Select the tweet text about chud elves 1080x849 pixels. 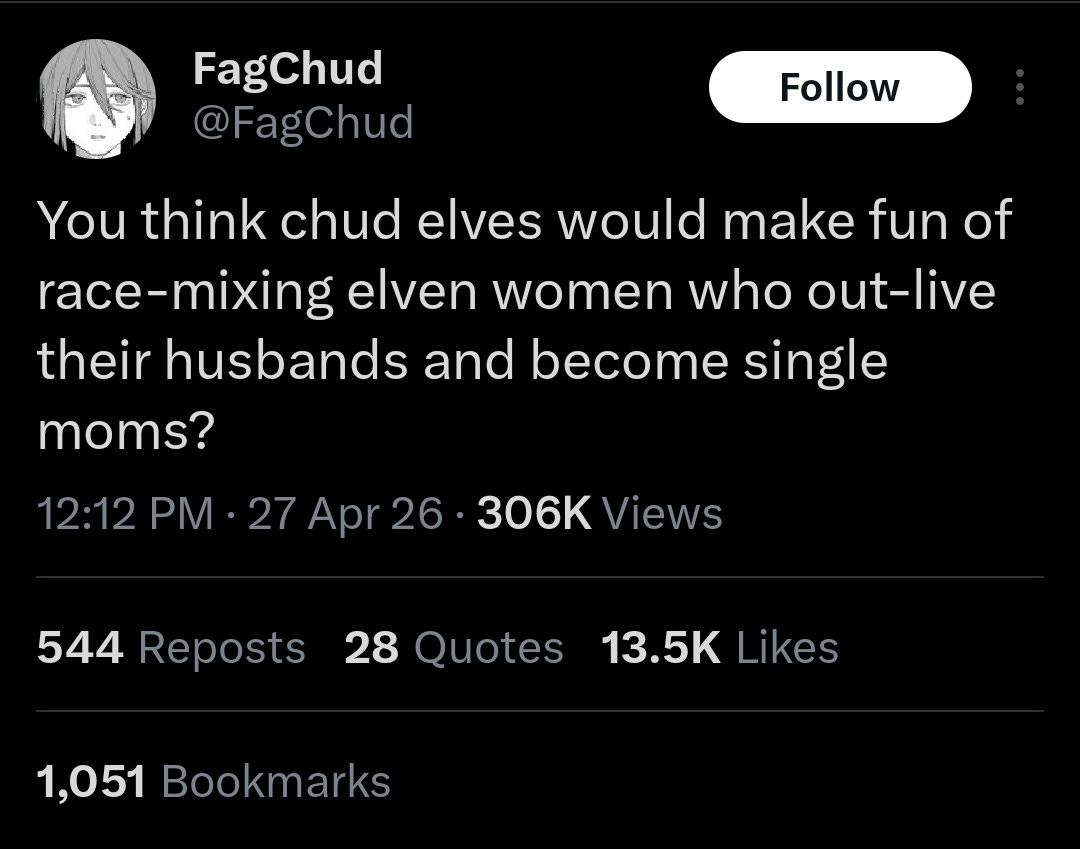525,325
